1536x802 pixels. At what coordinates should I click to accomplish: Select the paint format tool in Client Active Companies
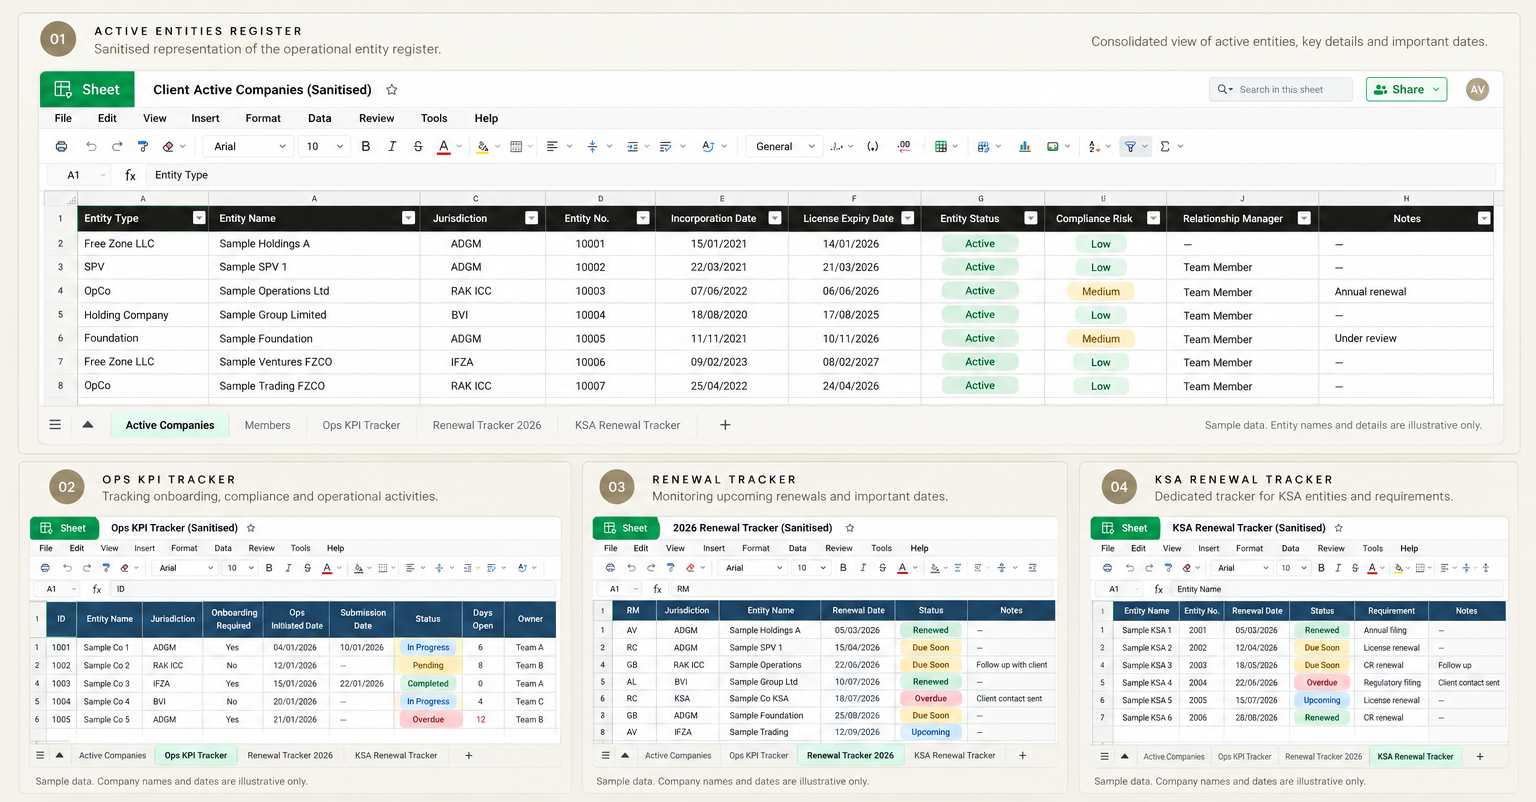coord(143,146)
